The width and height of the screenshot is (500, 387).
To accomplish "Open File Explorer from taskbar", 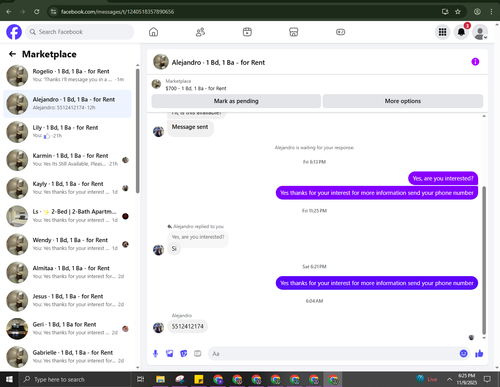I will click(160, 379).
